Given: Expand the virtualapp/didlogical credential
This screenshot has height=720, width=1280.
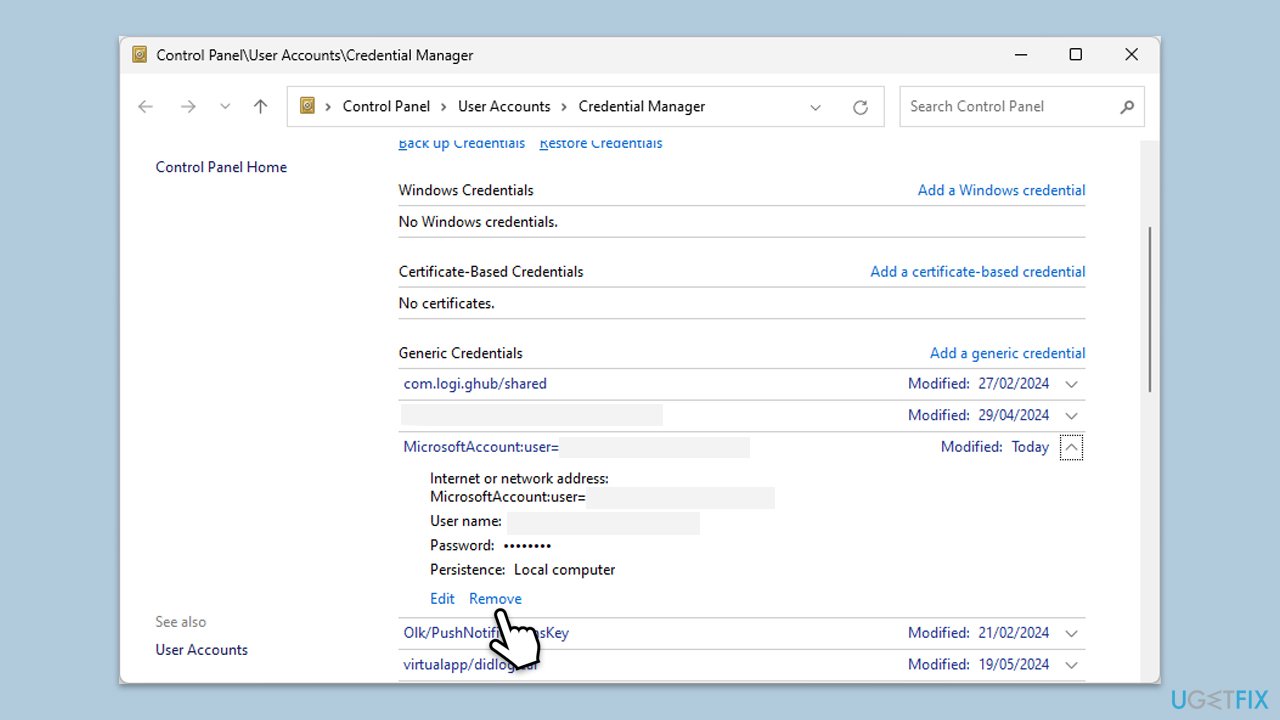Looking at the screenshot, I should coord(1071,664).
